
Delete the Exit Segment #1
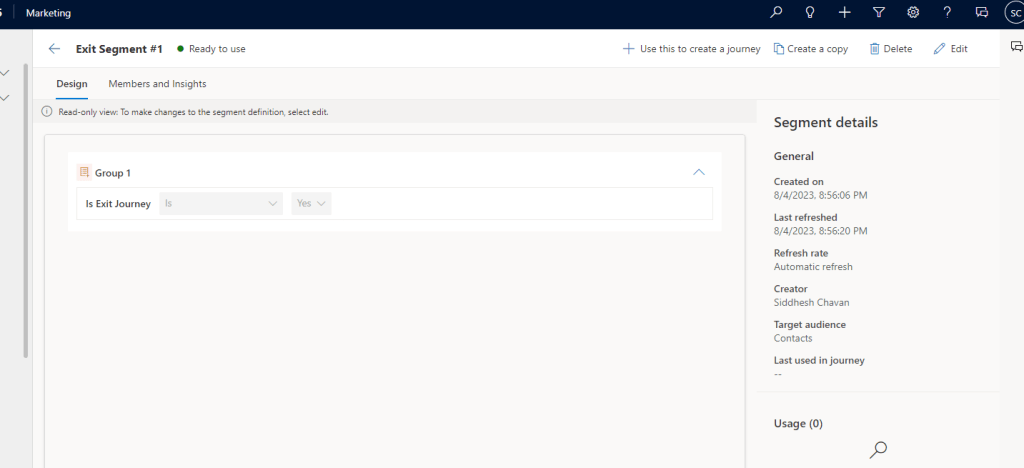coord(890,49)
